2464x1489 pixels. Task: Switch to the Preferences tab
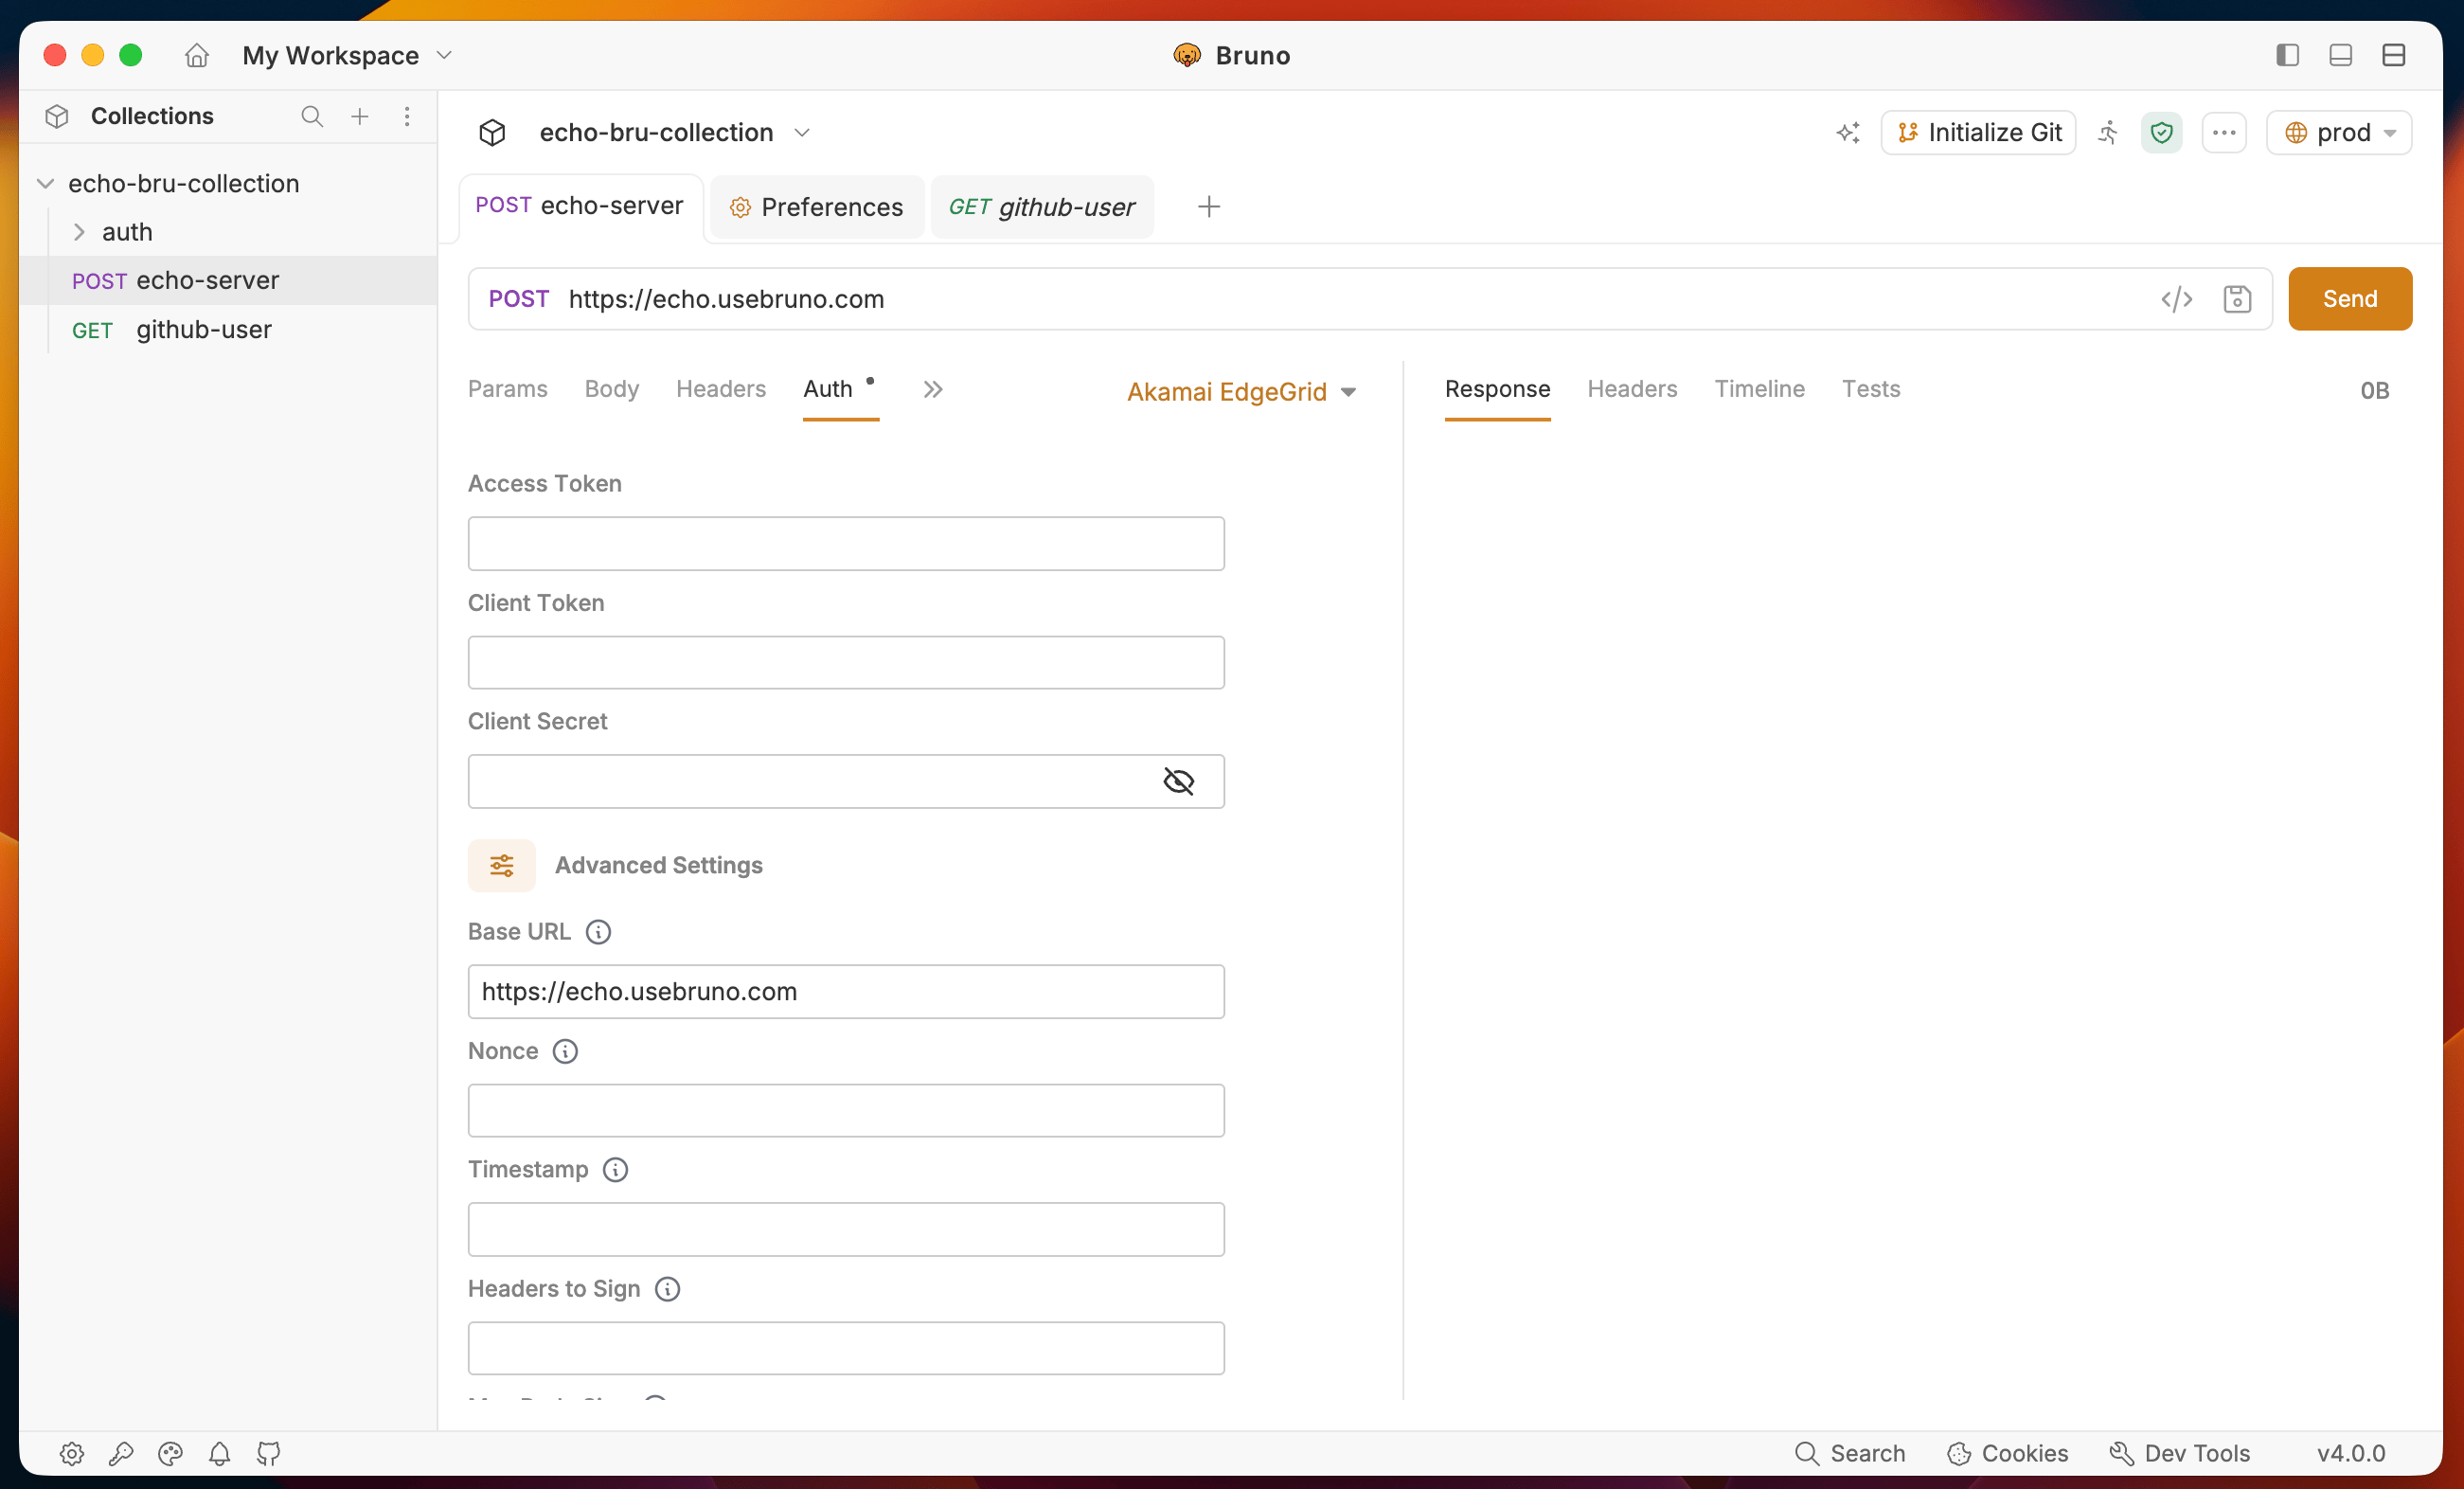tap(817, 207)
